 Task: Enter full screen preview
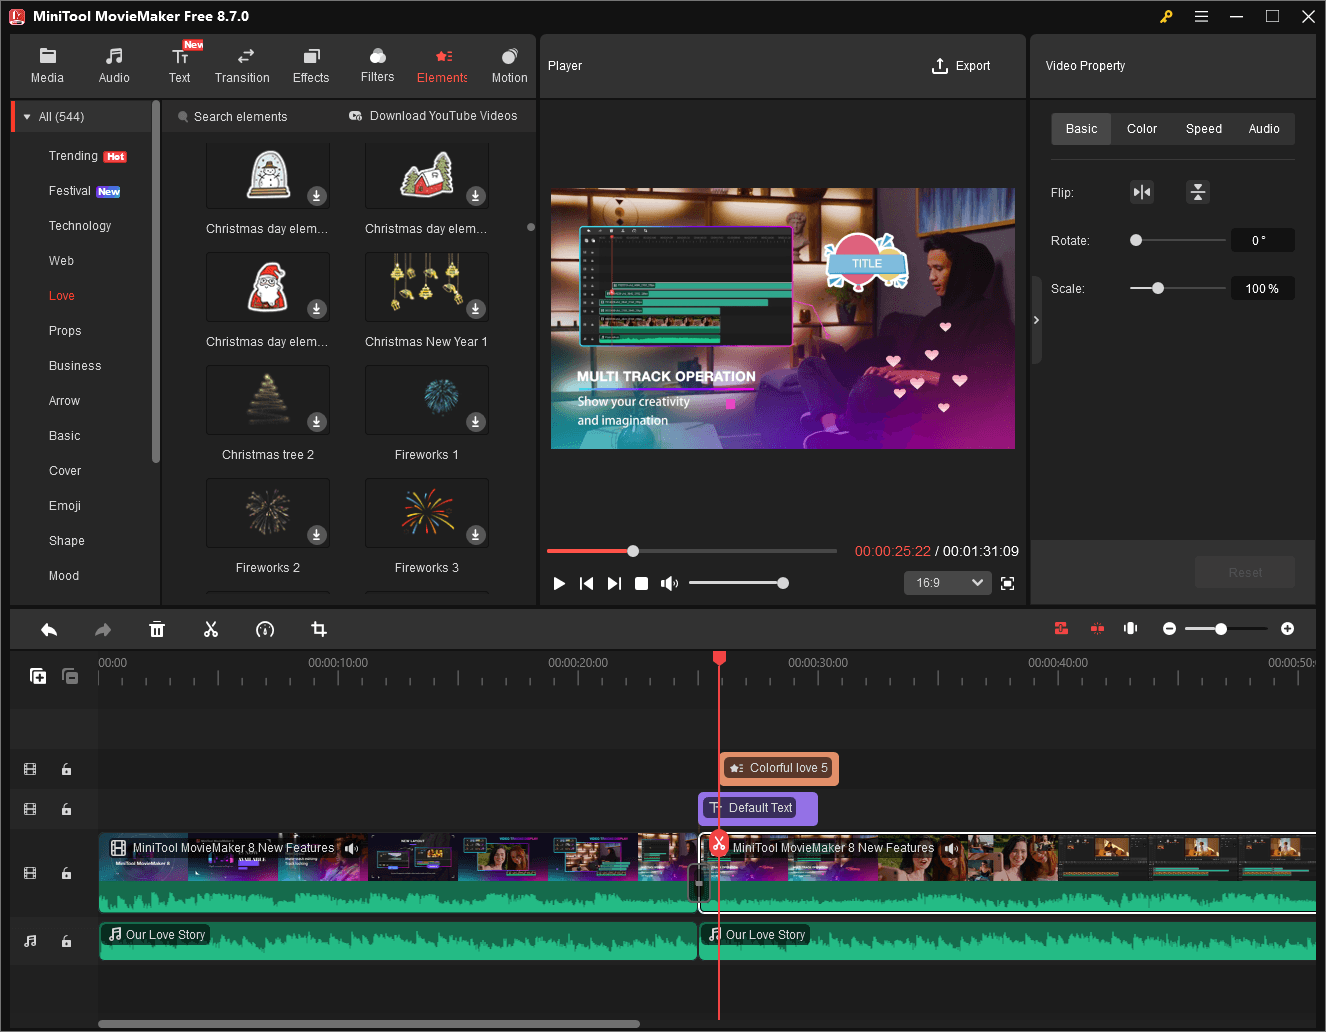(x=1008, y=583)
